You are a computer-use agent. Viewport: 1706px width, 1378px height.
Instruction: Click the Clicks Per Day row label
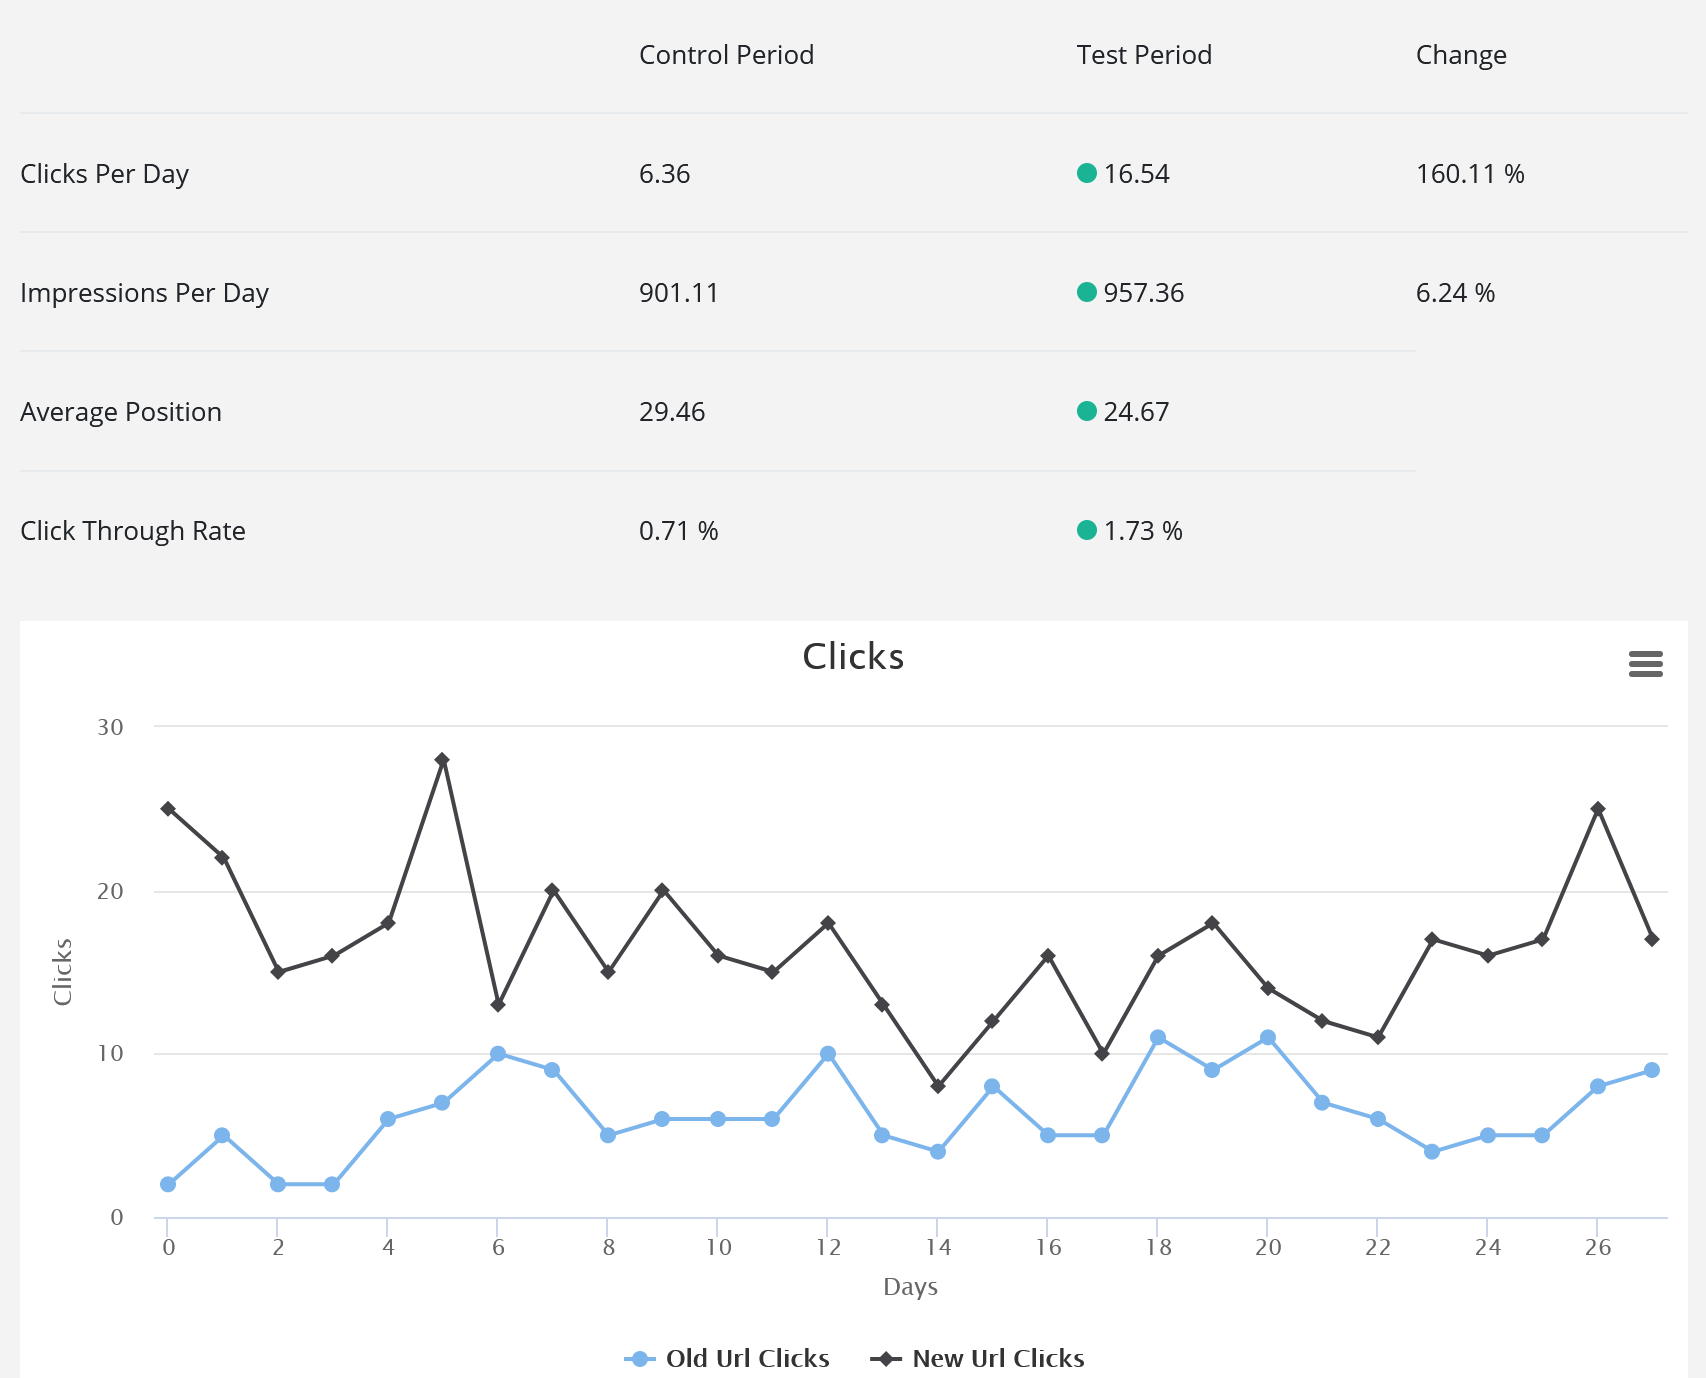[105, 174]
